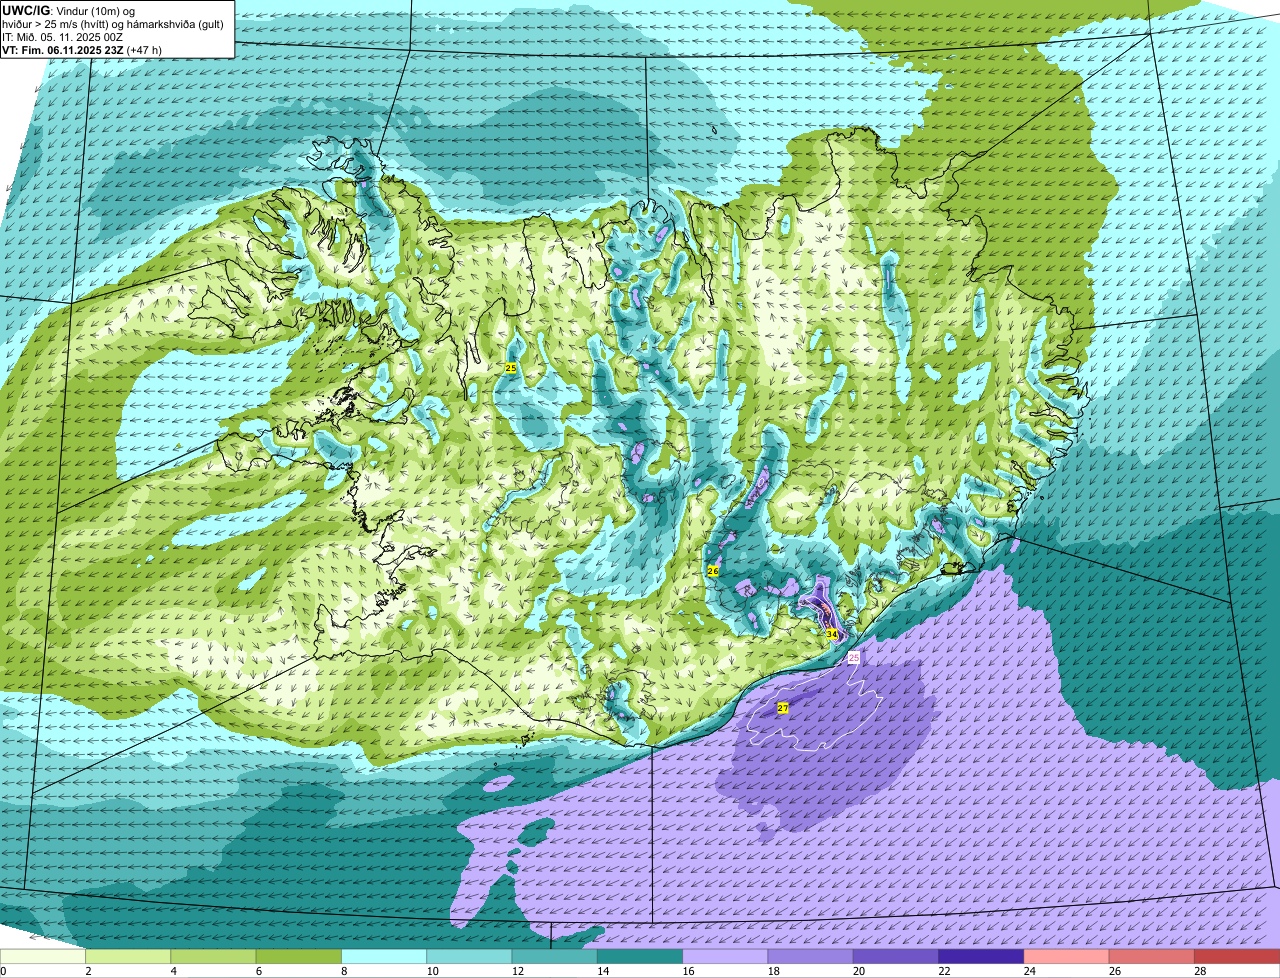This screenshot has height=978, width=1280.
Task: Click the legend tick label '0'
Action: (3, 971)
